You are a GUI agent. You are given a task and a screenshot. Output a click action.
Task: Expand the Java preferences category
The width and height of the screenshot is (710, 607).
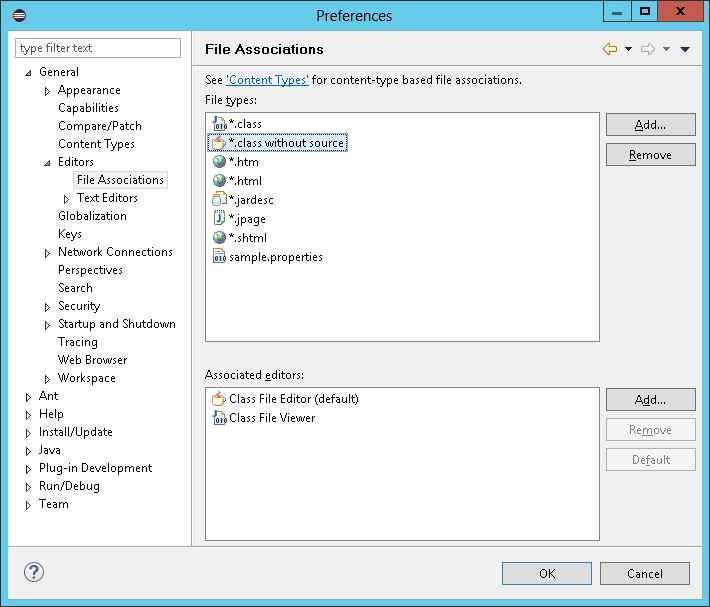pos(28,451)
